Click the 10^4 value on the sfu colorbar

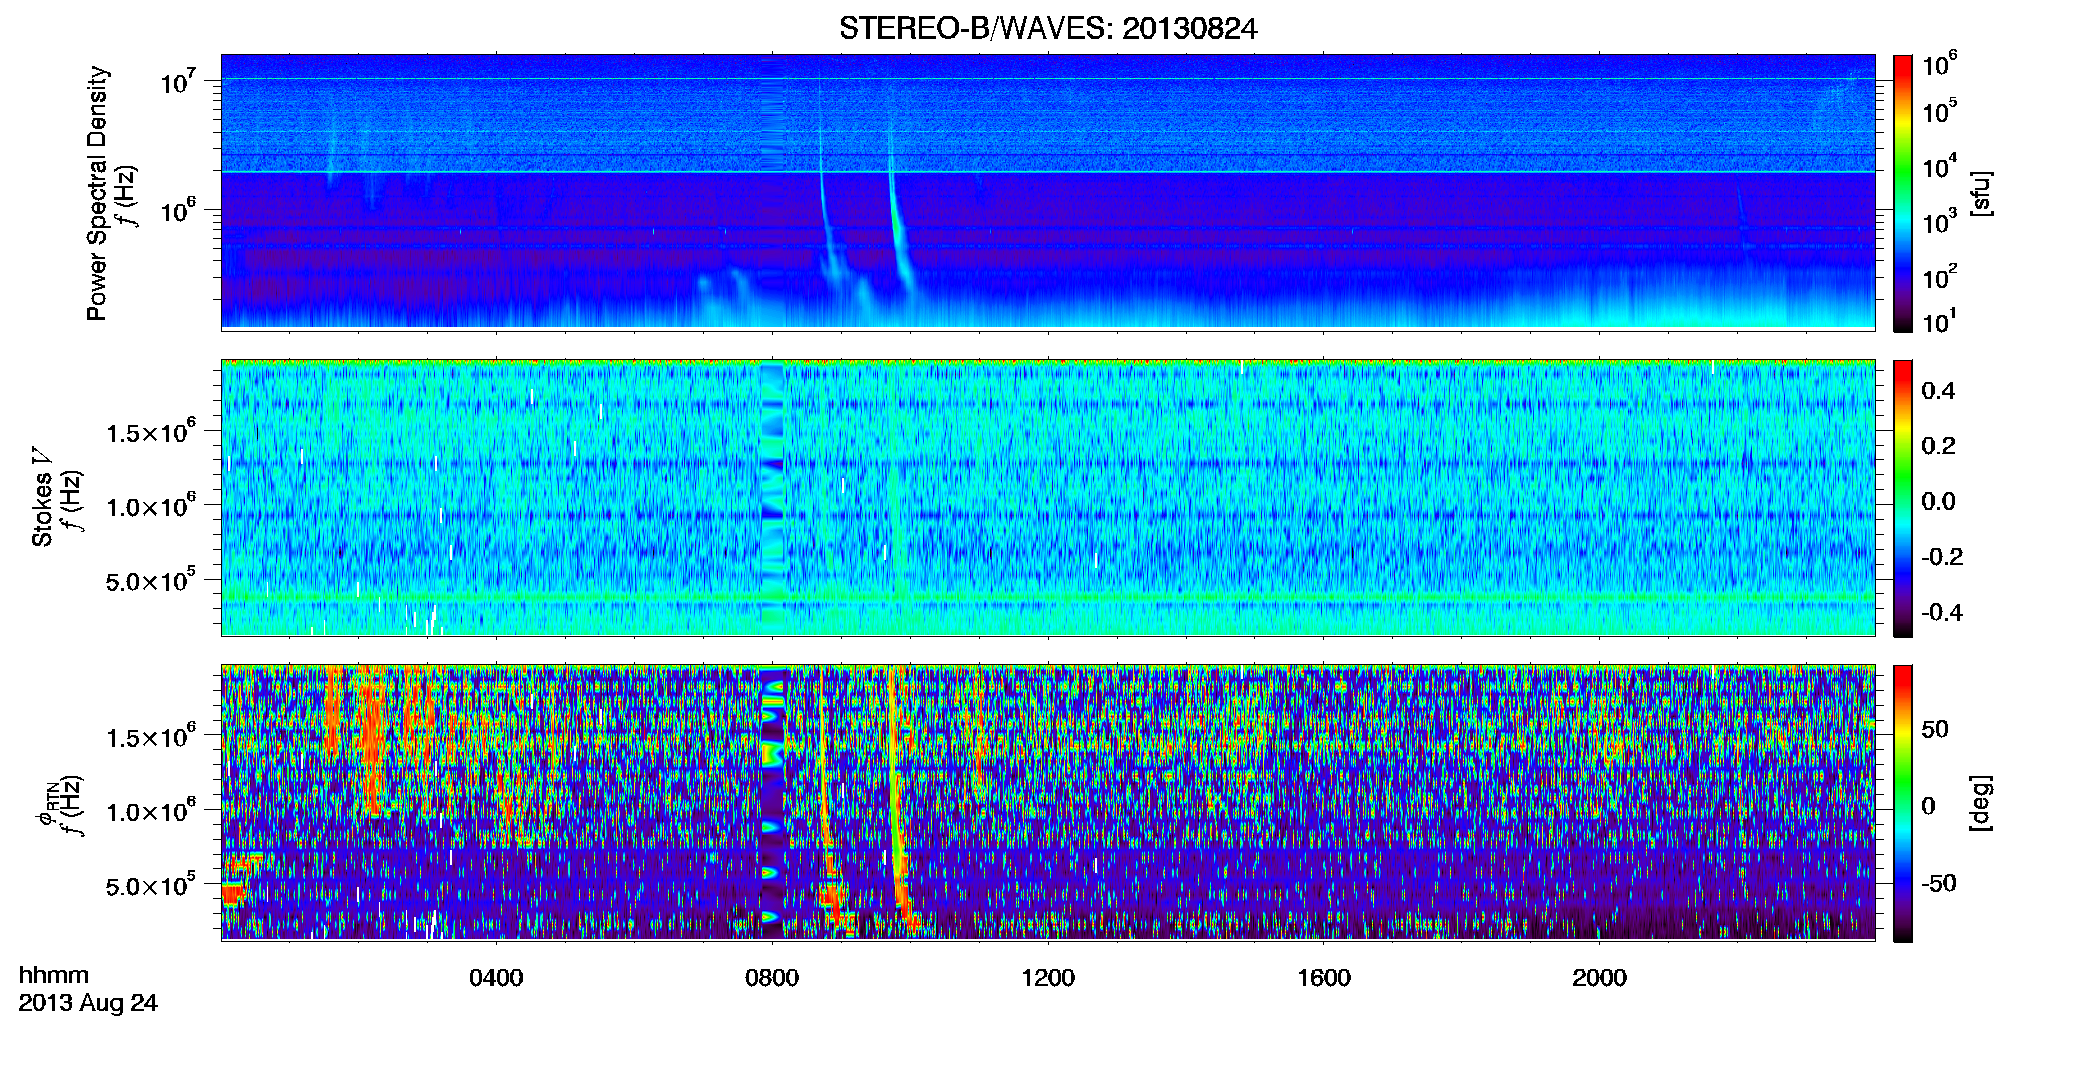tap(1940, 165)
